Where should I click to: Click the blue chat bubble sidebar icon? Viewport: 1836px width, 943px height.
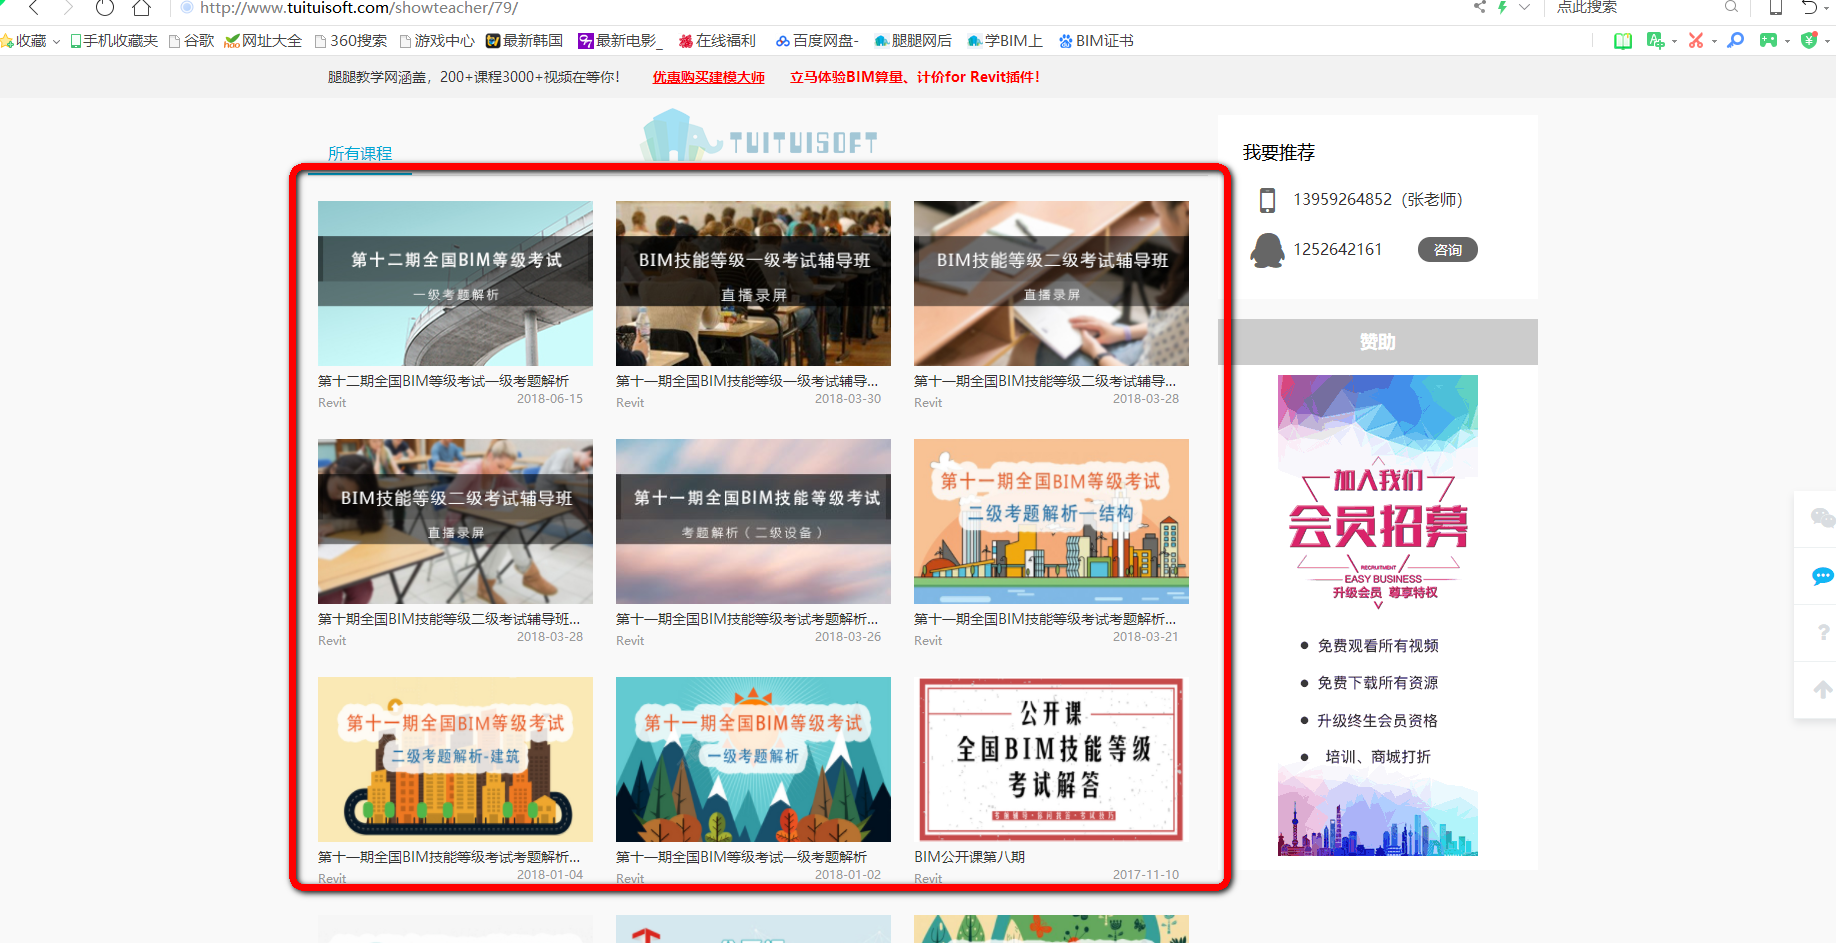pyautogui.click(x=1822, y=576)
